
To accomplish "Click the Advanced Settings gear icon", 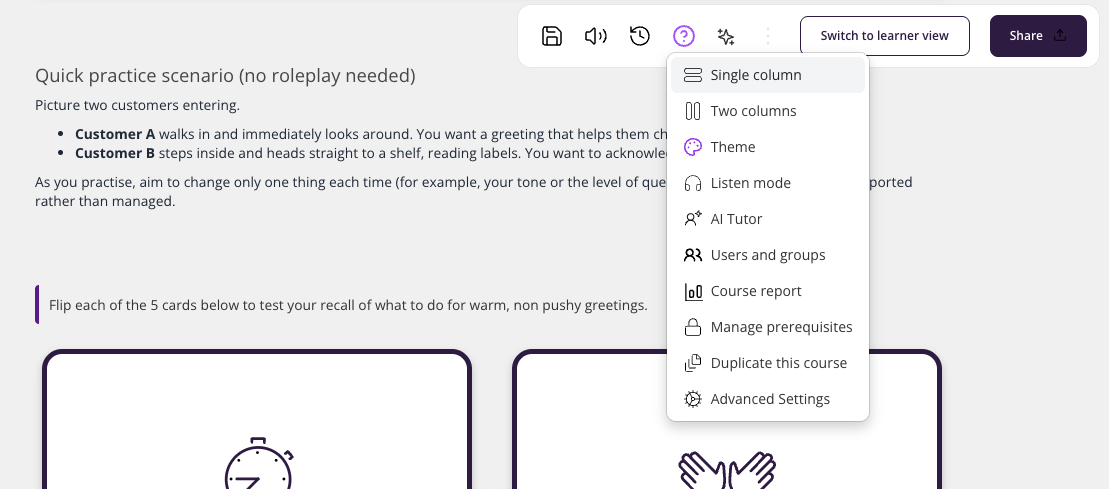I will coord(693,399).
